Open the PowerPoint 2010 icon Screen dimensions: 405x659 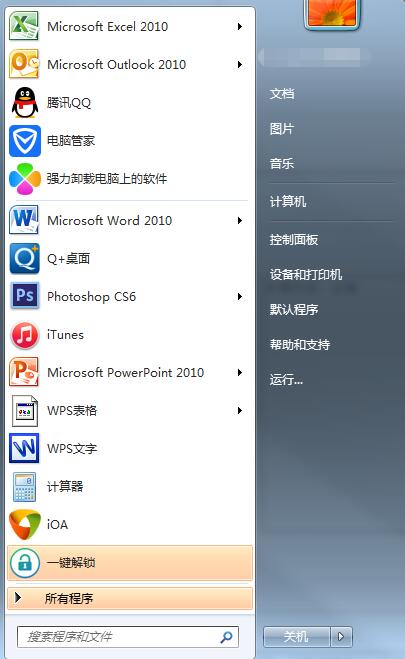click(x=24, y=372)
